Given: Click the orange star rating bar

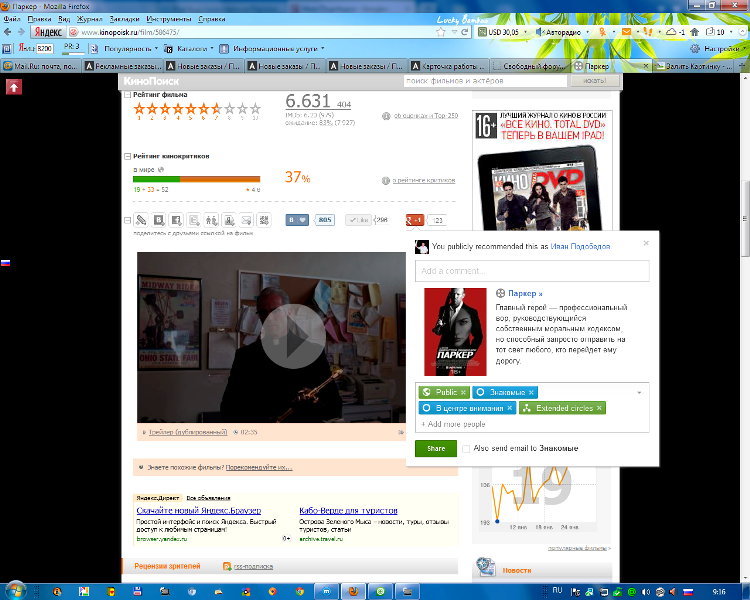Looking at the screenshot, I should coord(197,109).
